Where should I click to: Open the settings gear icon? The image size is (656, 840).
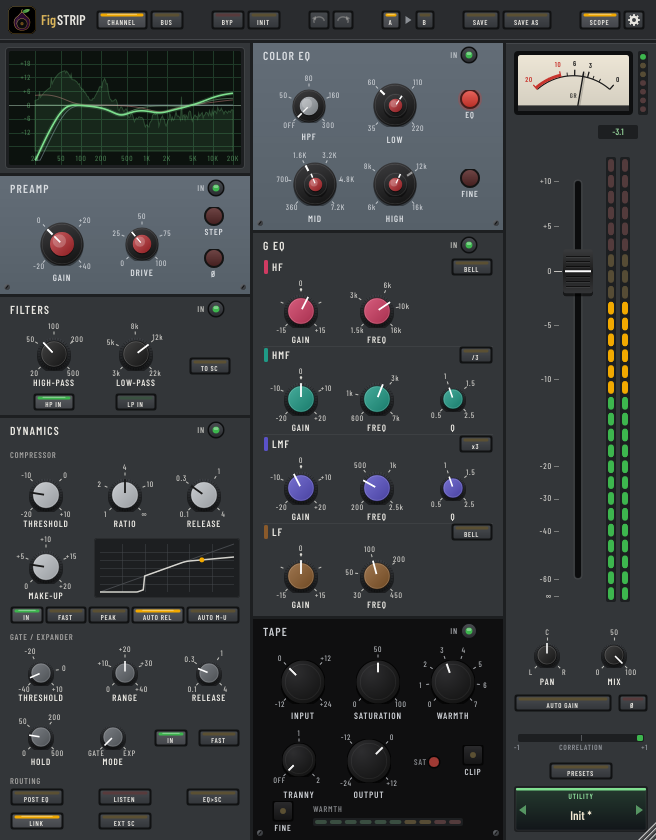(634, 20)
